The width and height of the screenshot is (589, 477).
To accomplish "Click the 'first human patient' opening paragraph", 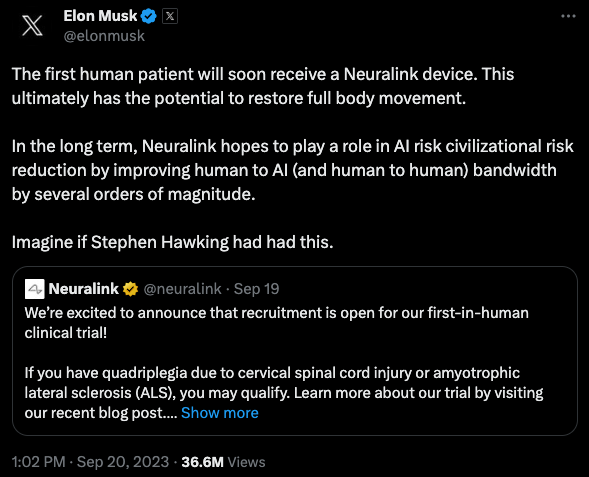I will (263, 86).
